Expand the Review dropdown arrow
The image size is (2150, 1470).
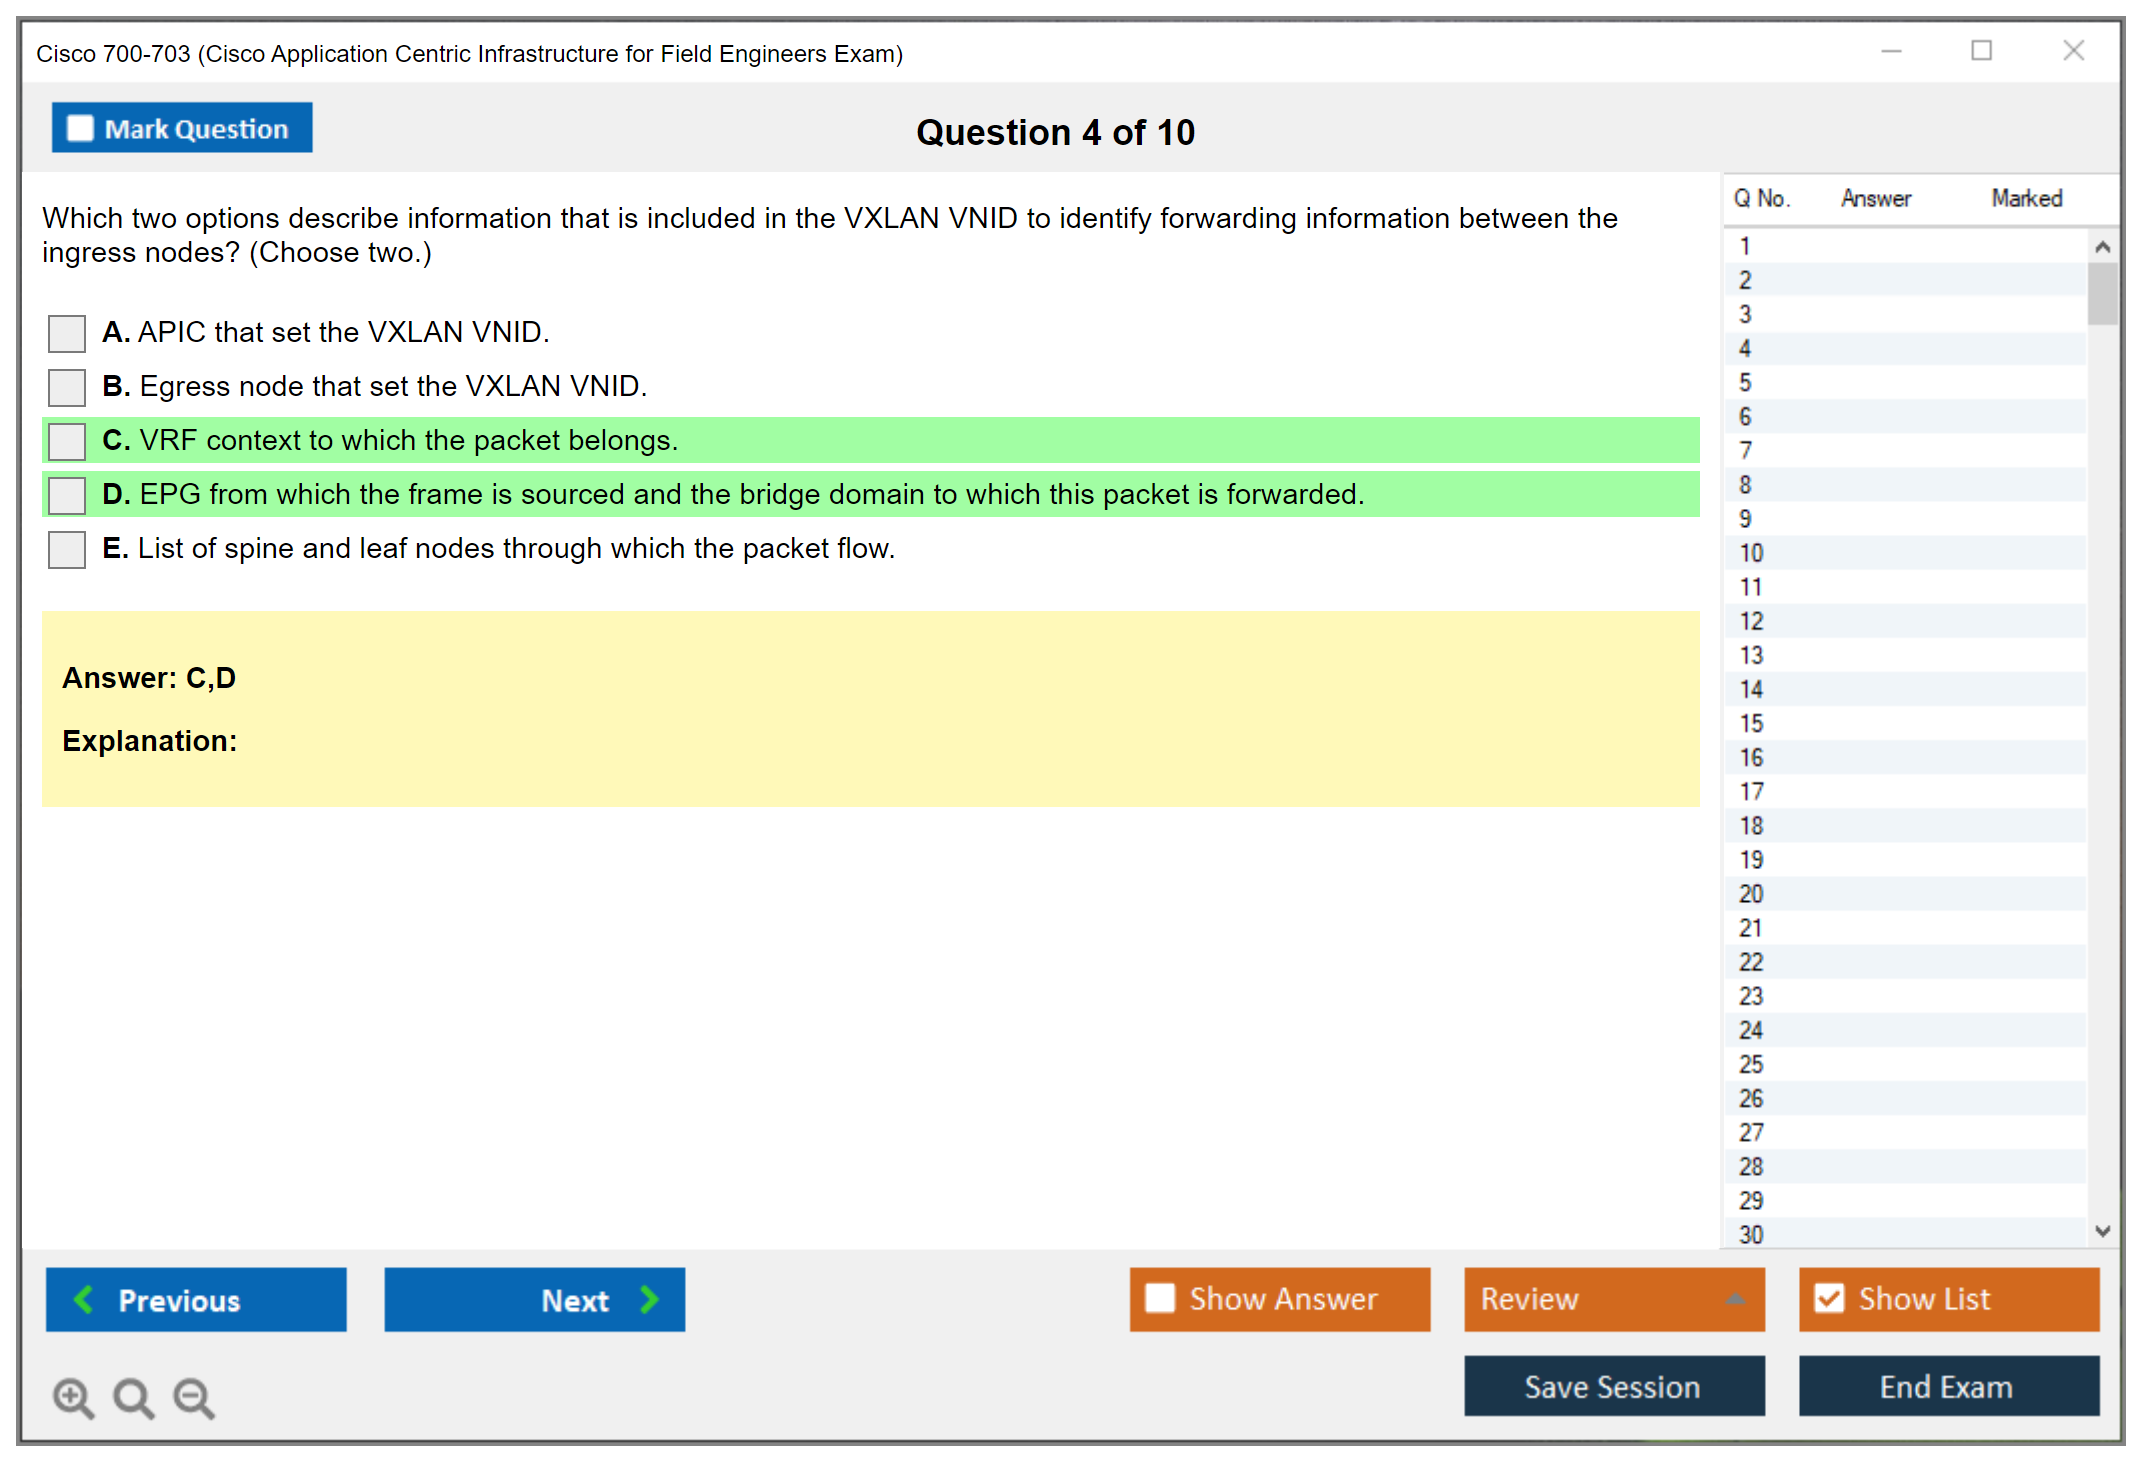click(x=1735, y=1299)
